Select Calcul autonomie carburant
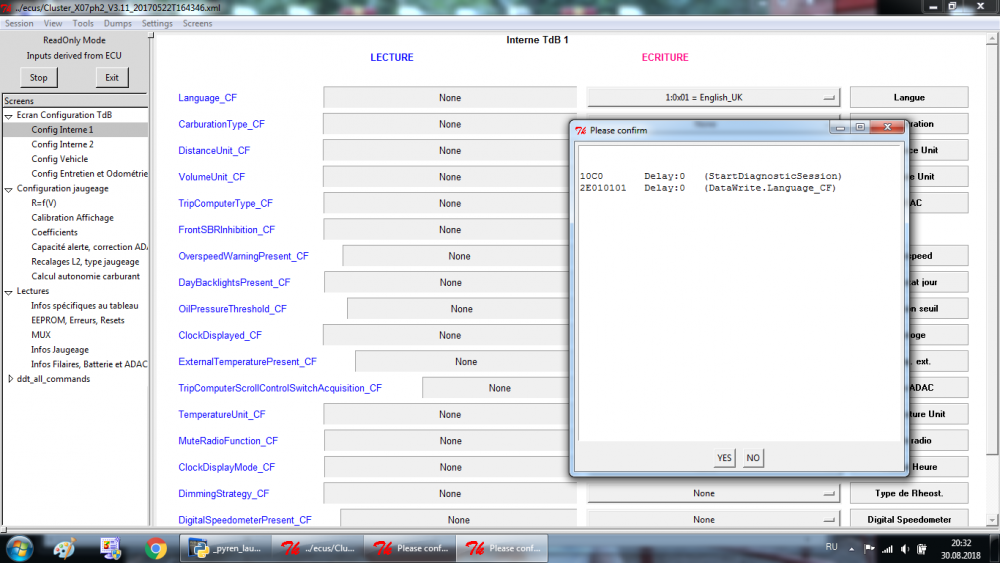 [x=85, y=276]
